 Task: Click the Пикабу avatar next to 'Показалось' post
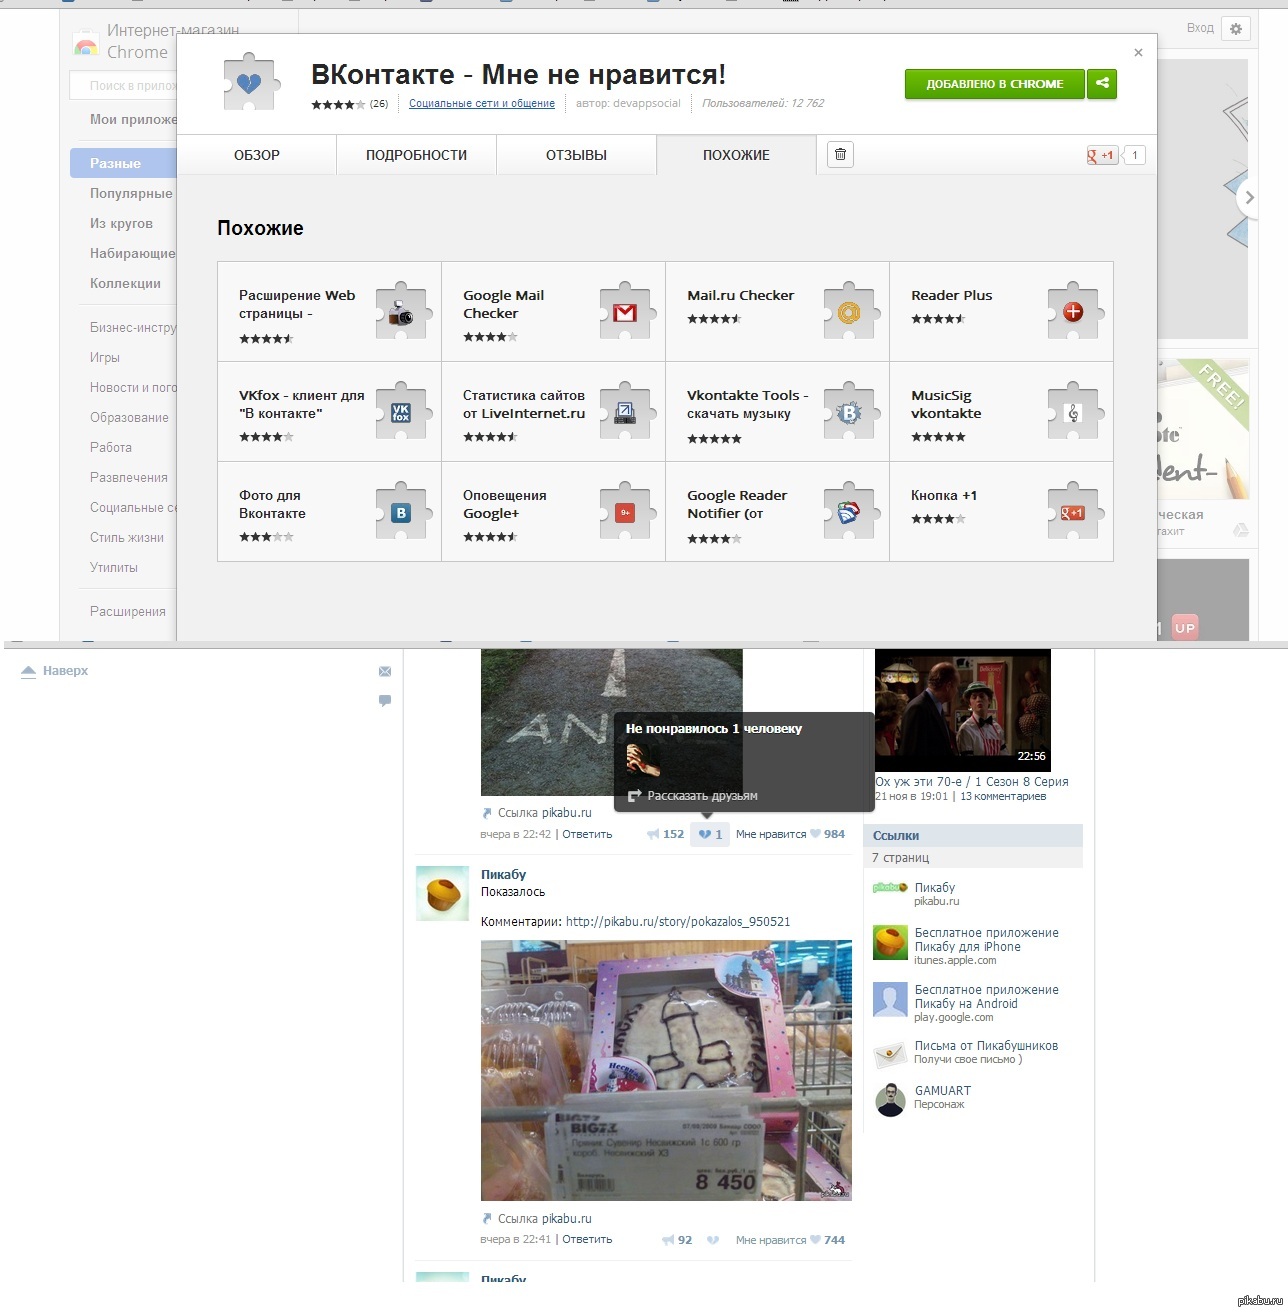(442, 893)
